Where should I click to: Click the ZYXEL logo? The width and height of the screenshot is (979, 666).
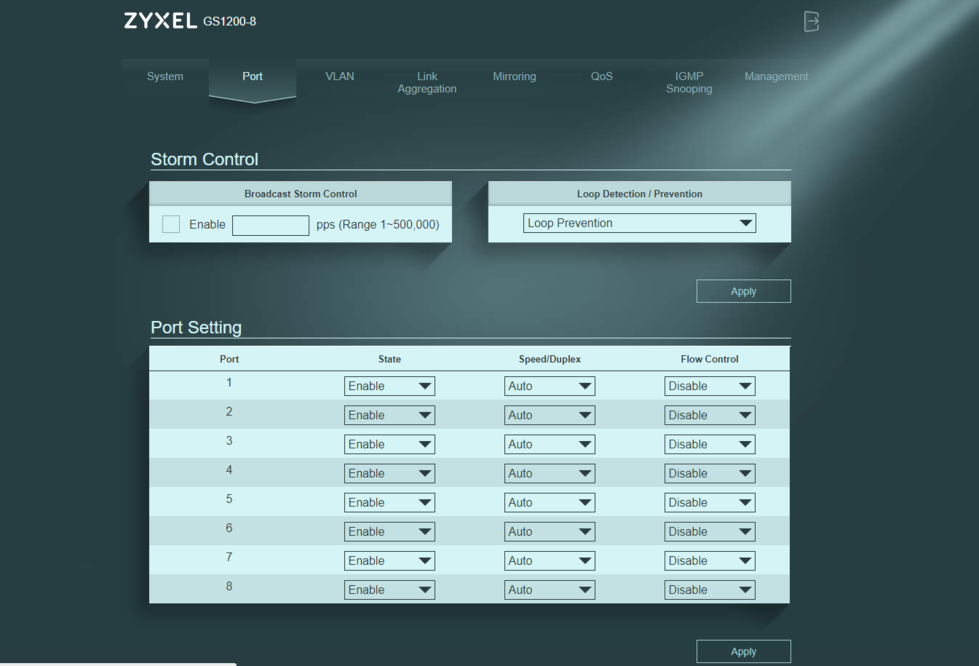pos(160,21)
